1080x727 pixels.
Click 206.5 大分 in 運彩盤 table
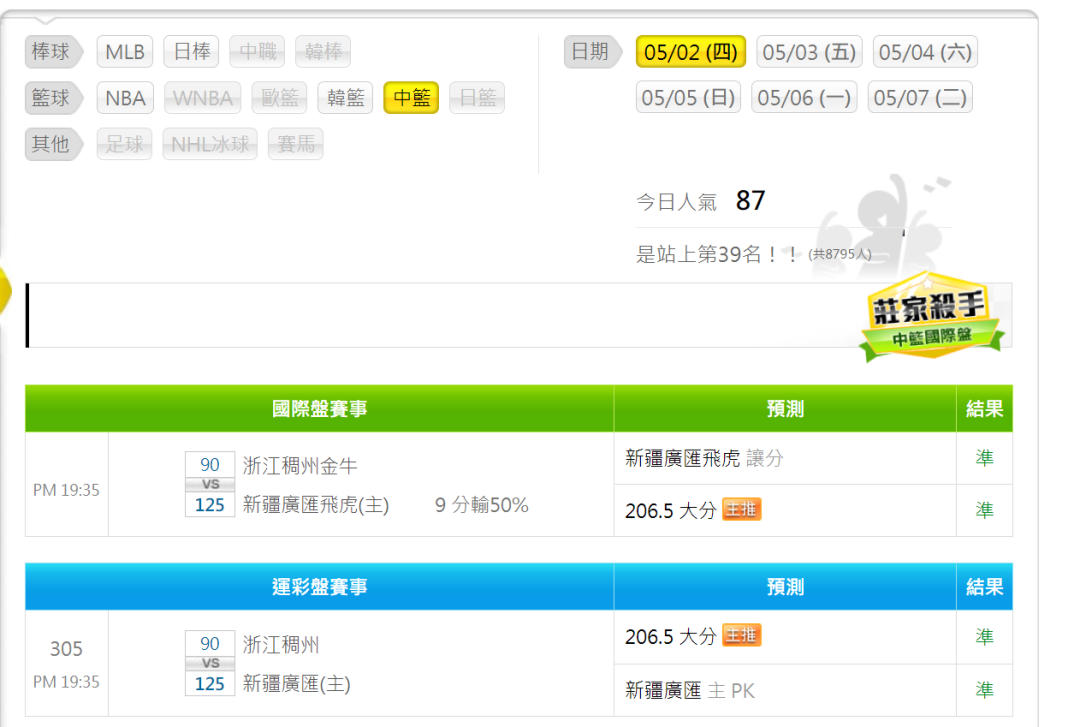670,636
